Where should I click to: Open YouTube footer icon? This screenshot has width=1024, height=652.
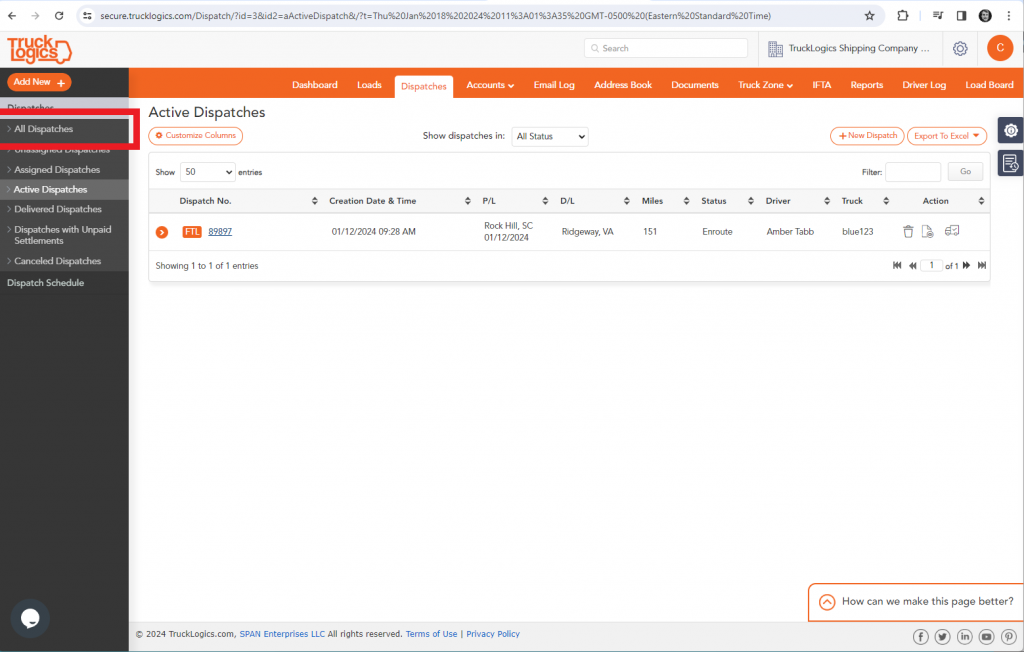(x=987, y=636)
